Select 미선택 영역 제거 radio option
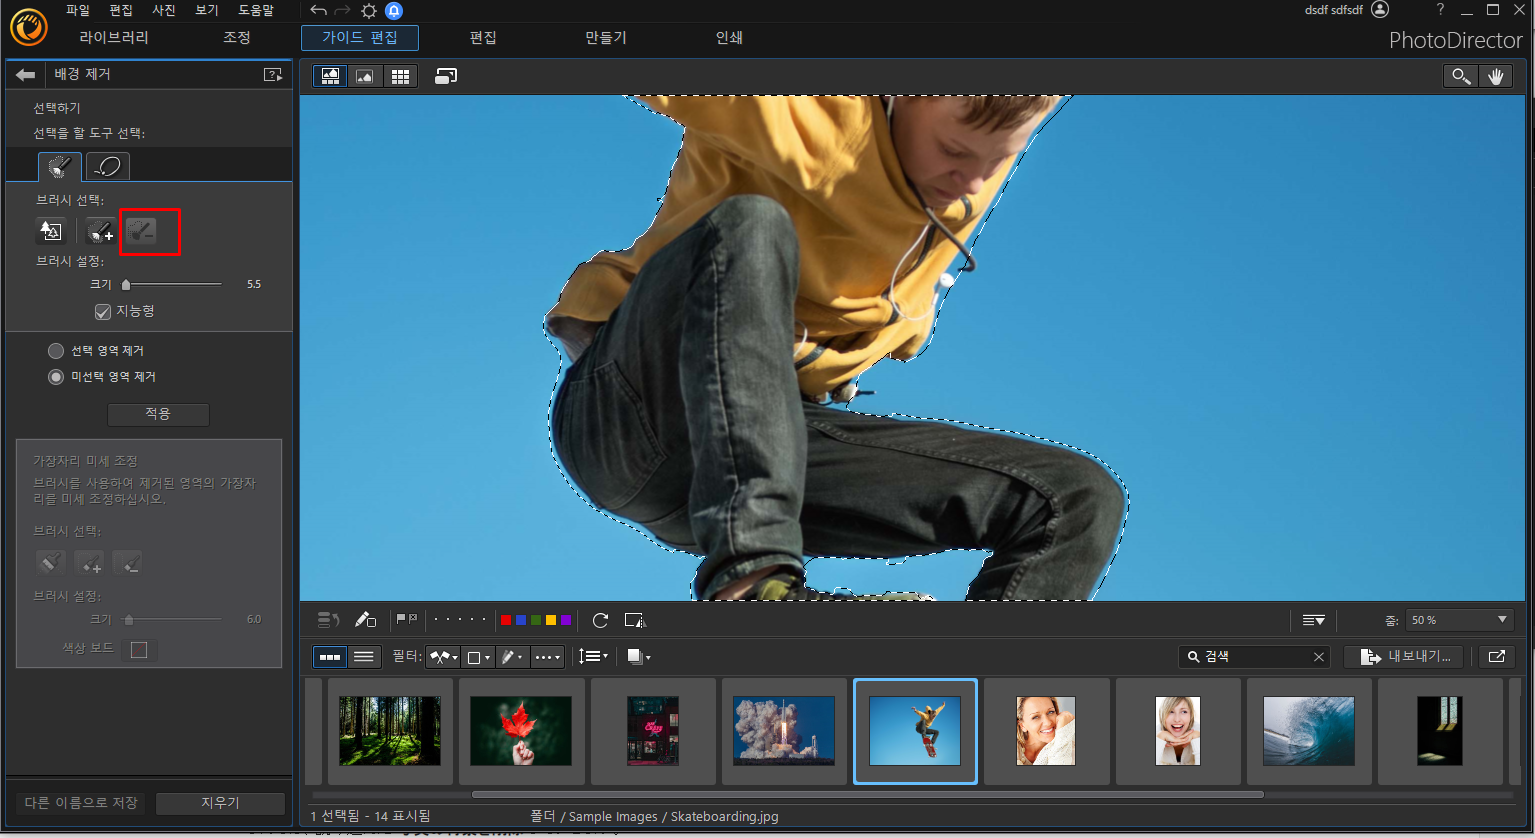This screenshot has width=1535, height=838. 56,377
